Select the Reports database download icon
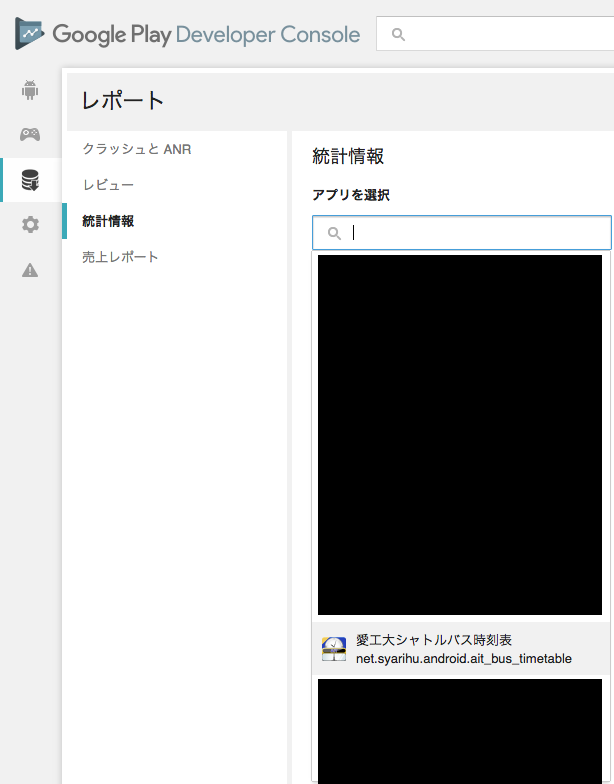614x784 pixels. 30,180
